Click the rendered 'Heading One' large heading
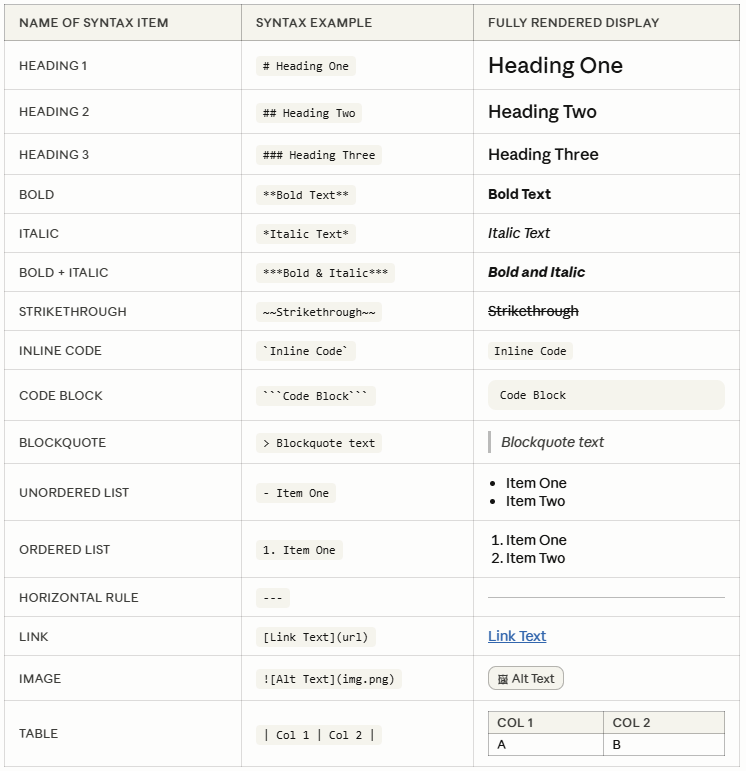Screen dimensions: 746x771 tap(555, 66)
